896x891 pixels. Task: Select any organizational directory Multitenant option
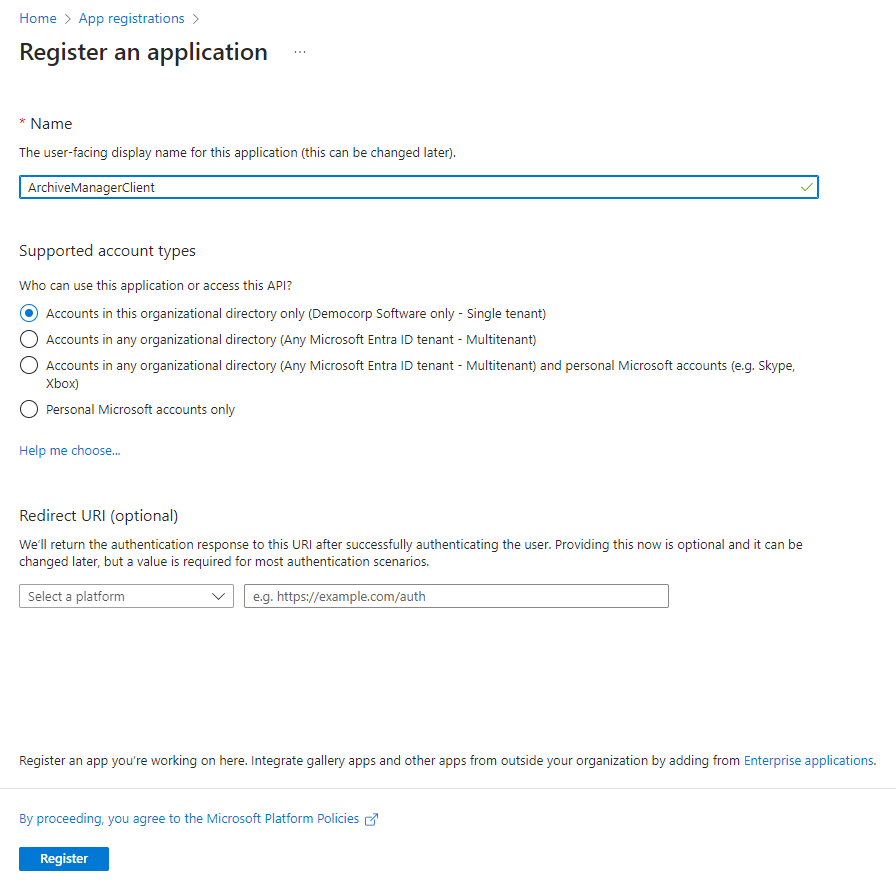[29, 339]
